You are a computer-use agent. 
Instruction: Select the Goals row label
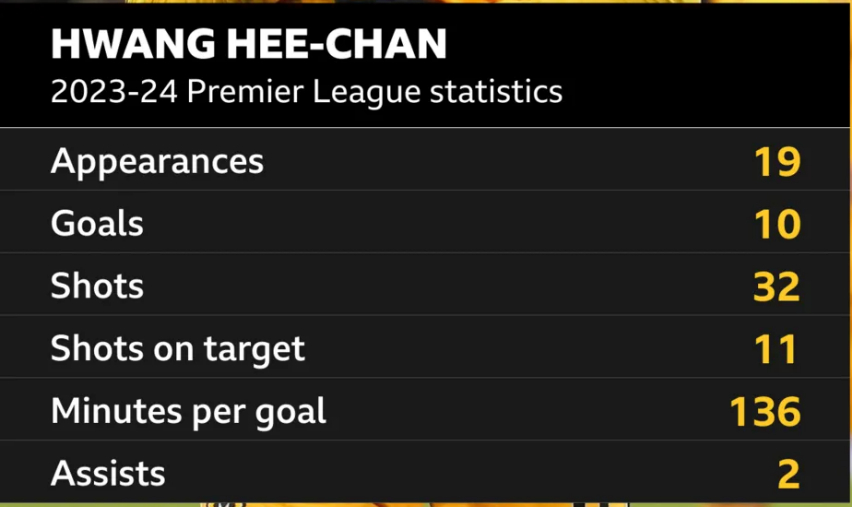click(97, 223)
